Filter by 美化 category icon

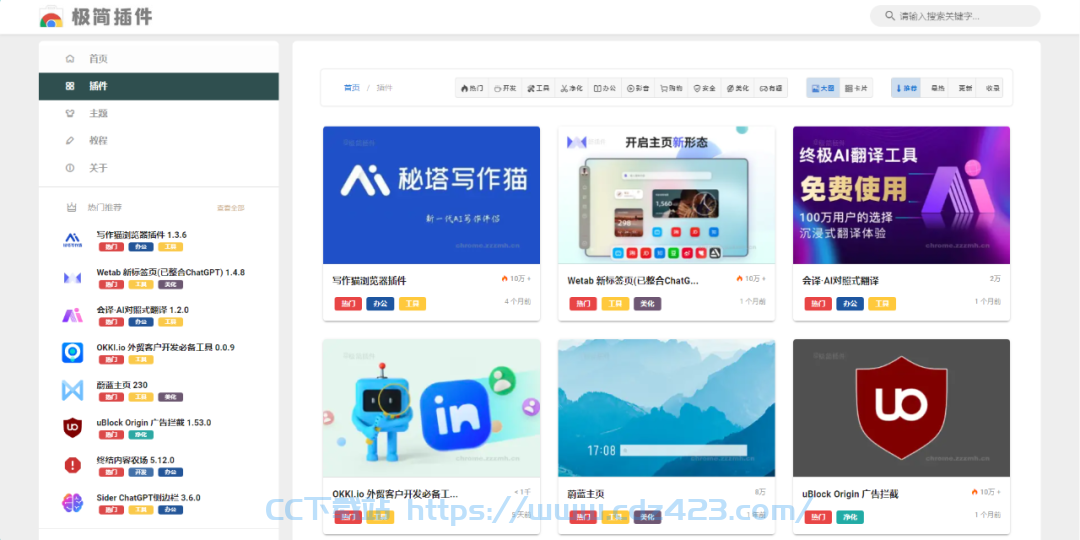(x=737, y=88)
